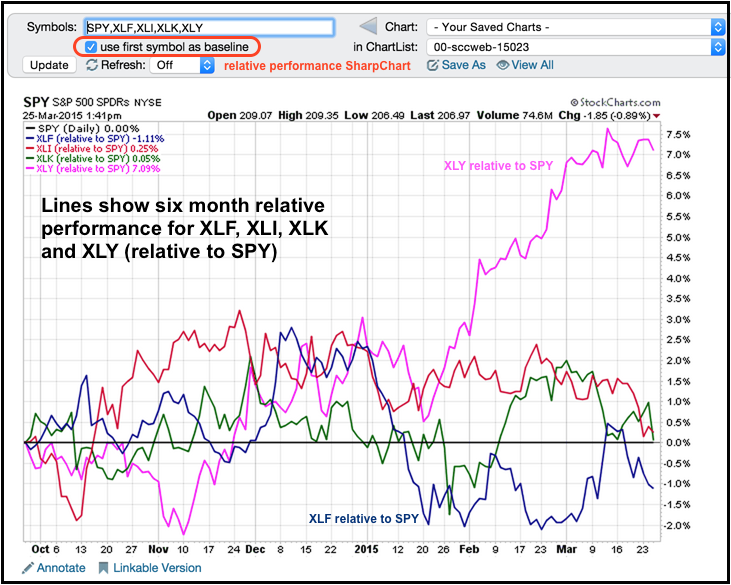
Task: Click the Annotate pencil icon
Action: 28,568
